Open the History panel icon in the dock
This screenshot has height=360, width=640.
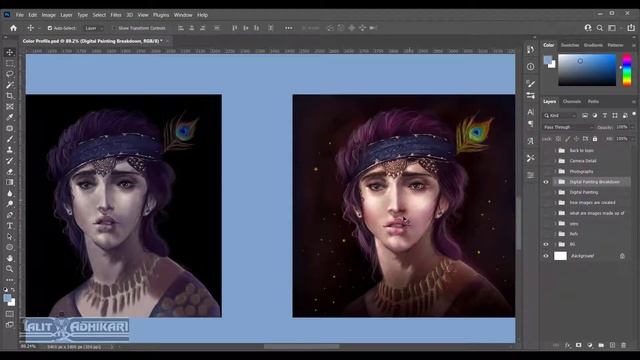530,49
